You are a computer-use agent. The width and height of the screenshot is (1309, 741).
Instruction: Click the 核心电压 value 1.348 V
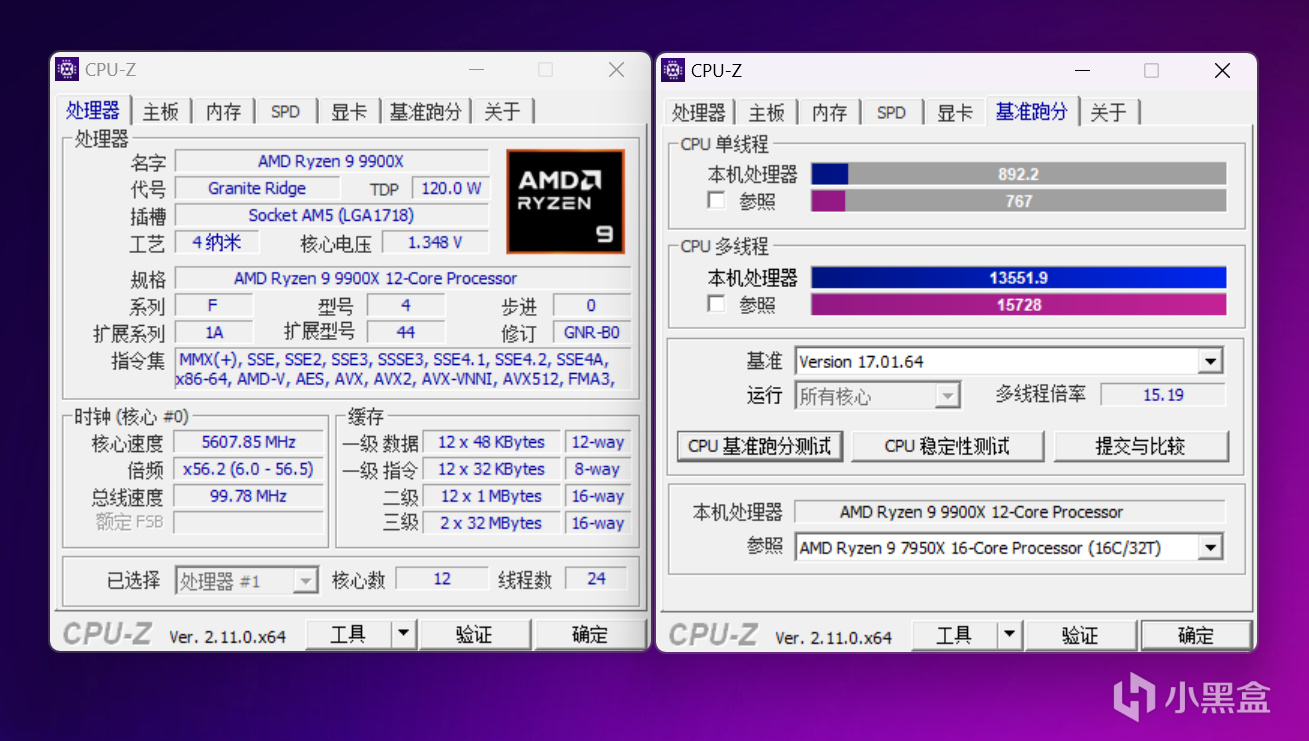click(x=435, y=242)
